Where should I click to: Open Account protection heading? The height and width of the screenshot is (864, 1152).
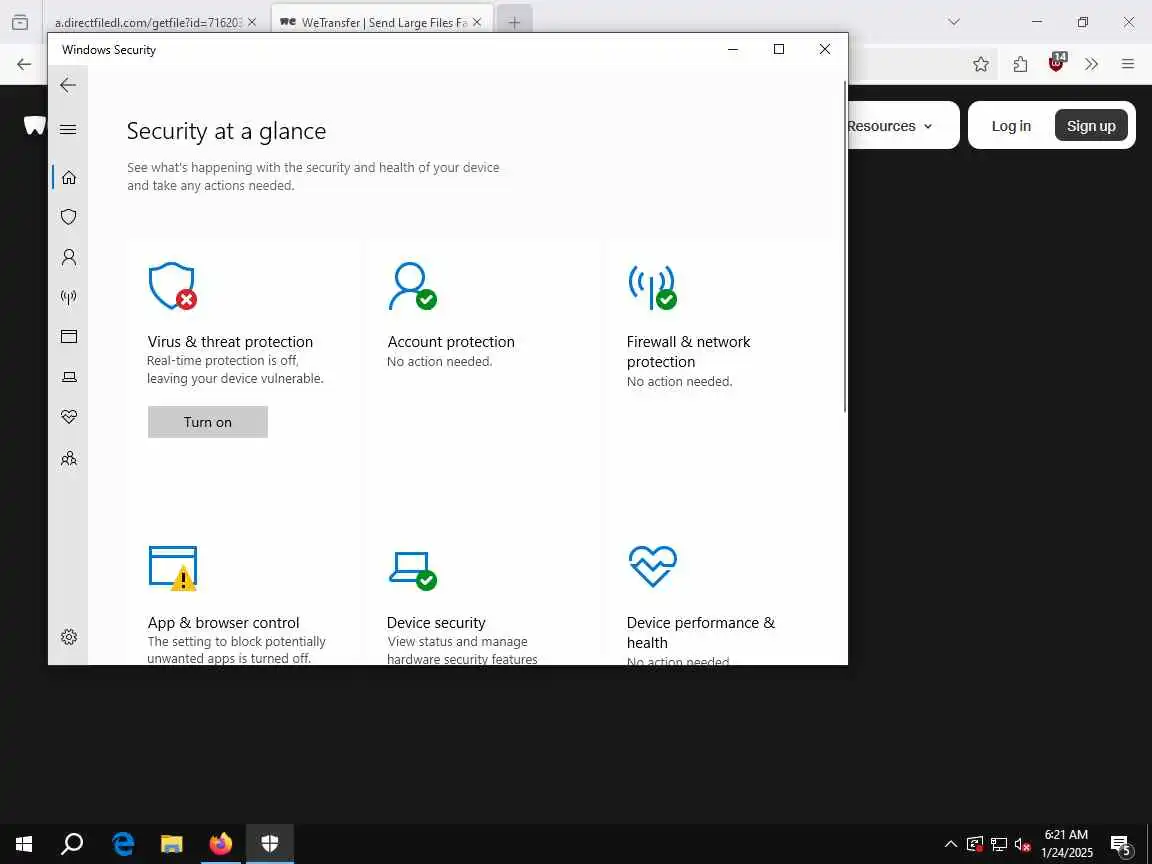[451, 342]
